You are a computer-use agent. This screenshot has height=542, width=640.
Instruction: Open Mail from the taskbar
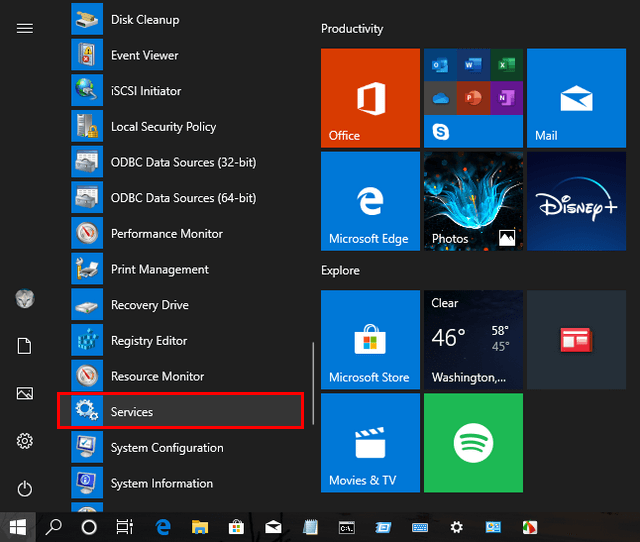[x=273, y=527]
